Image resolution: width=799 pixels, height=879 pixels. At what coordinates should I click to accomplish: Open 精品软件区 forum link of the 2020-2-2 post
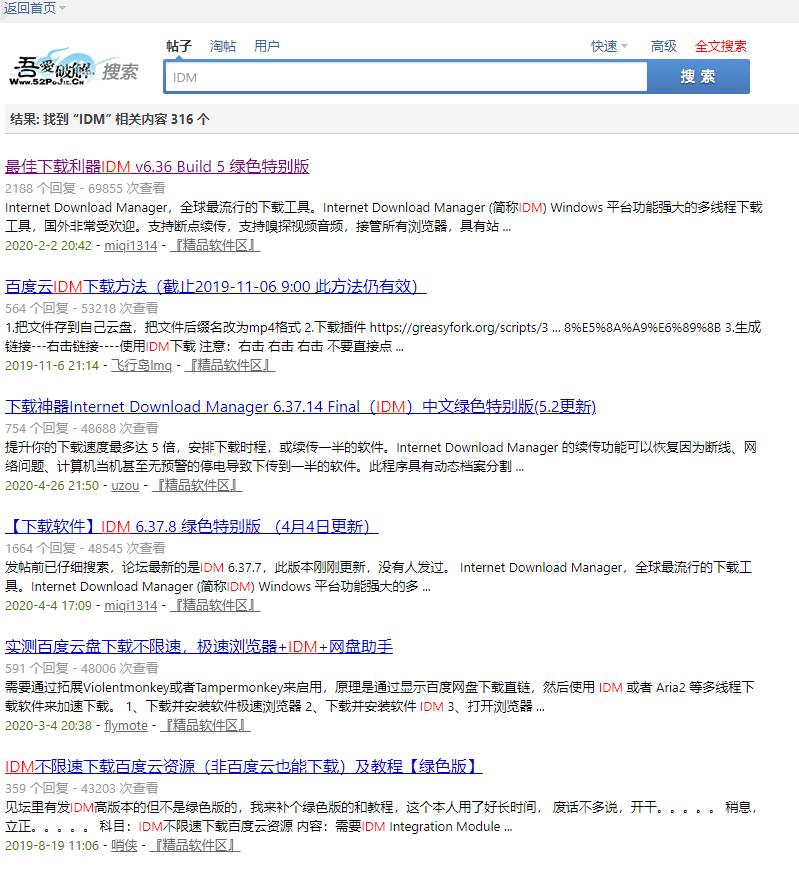(215, 246)
